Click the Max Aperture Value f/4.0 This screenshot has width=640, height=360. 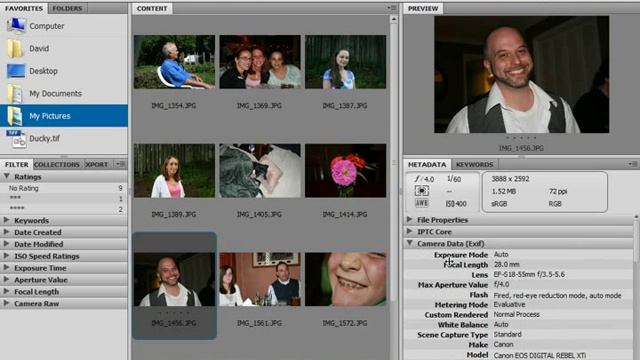pos(501,284)
